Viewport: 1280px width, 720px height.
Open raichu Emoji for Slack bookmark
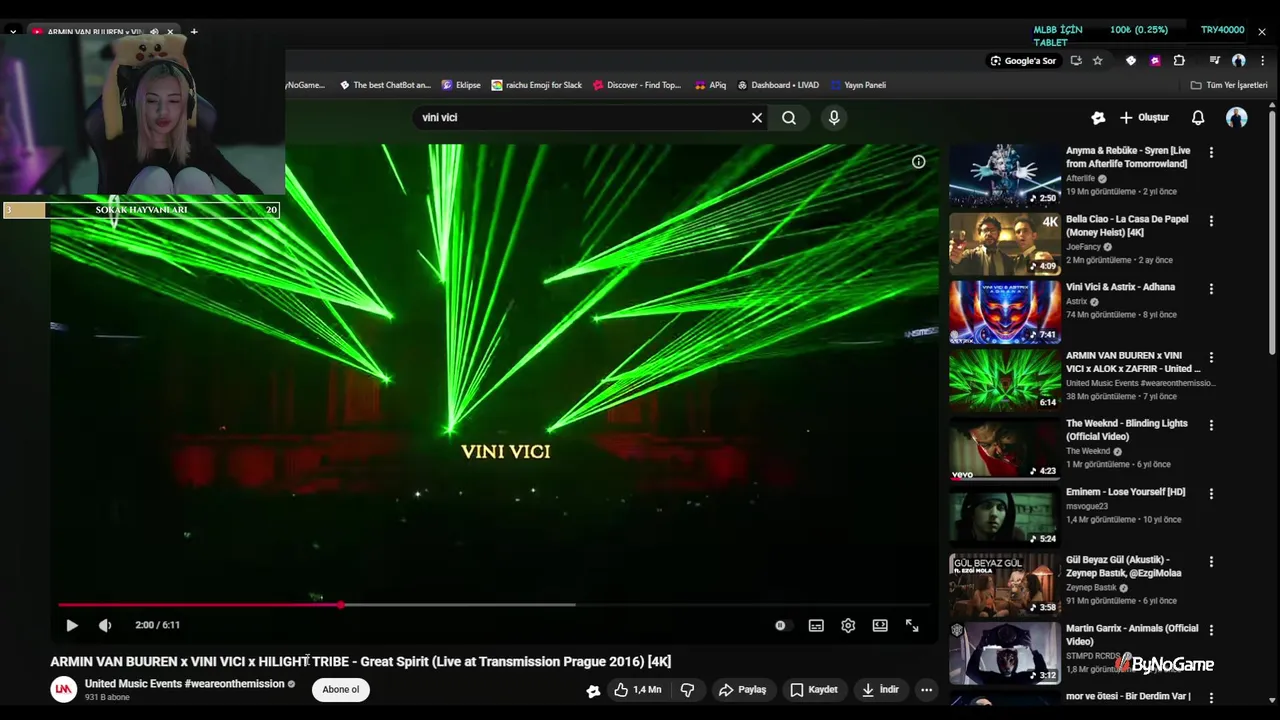tap(537, 86)
